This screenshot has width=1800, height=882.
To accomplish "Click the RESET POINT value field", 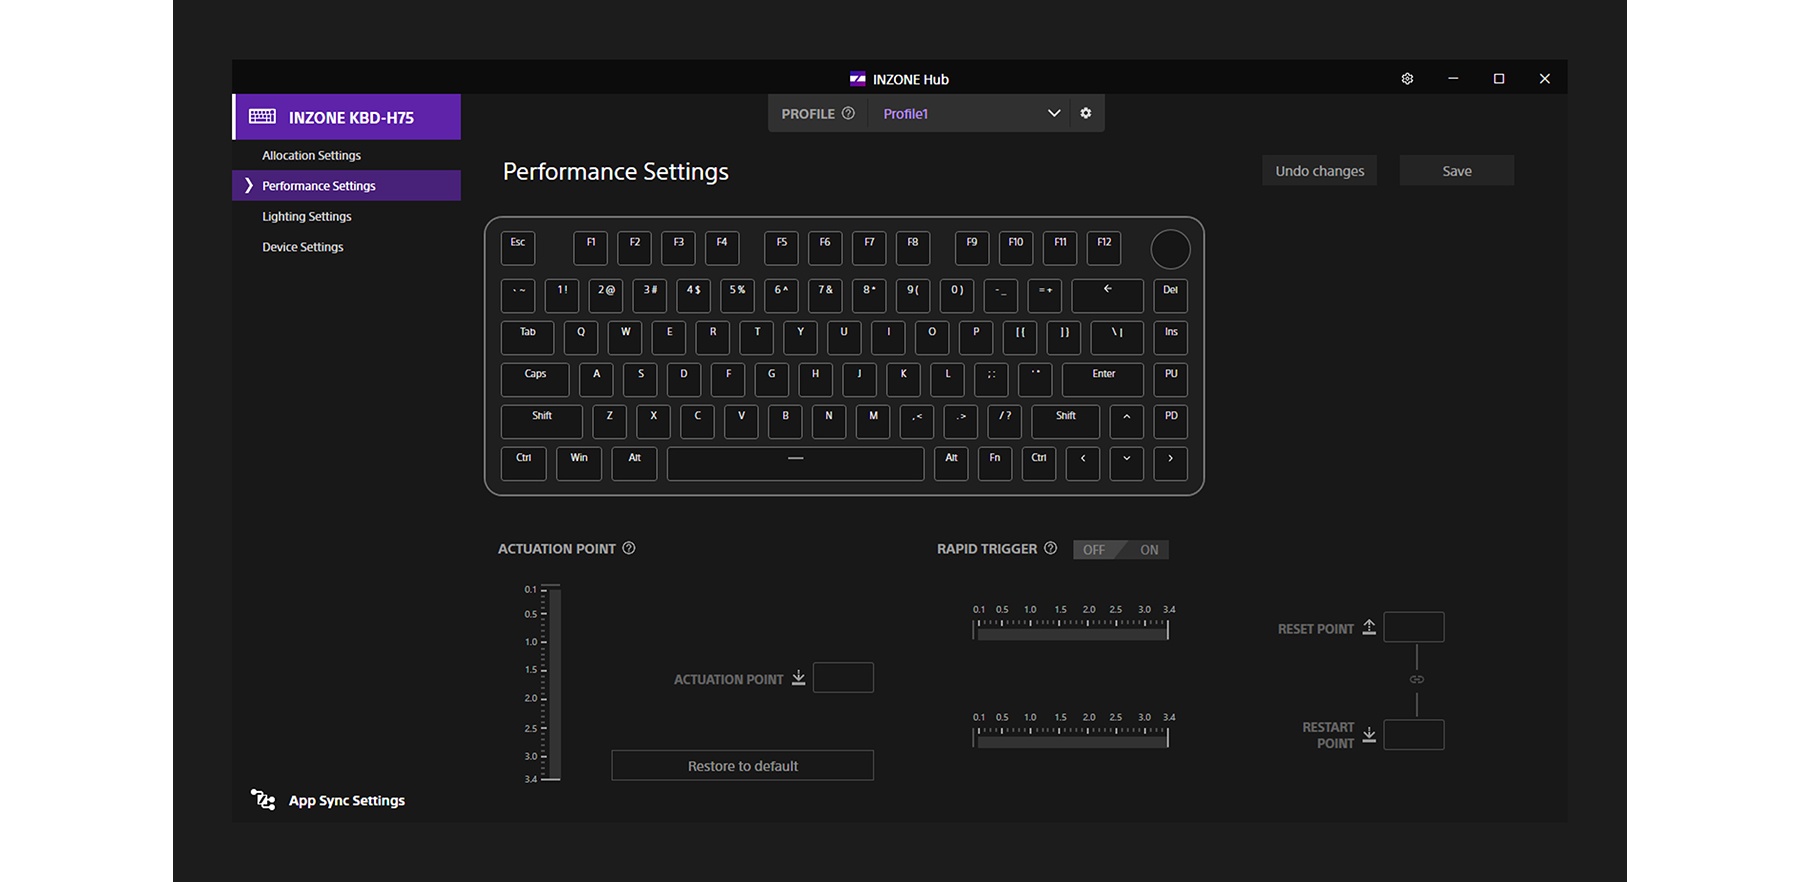I will [x=1413, y=627].
